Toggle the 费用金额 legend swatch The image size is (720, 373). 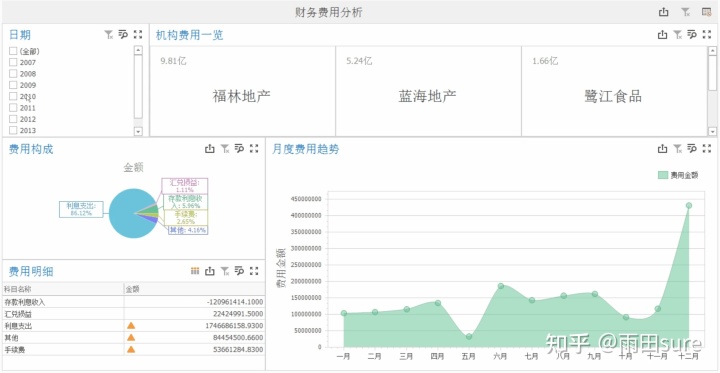pyautogui.click(x=663, y=175)
